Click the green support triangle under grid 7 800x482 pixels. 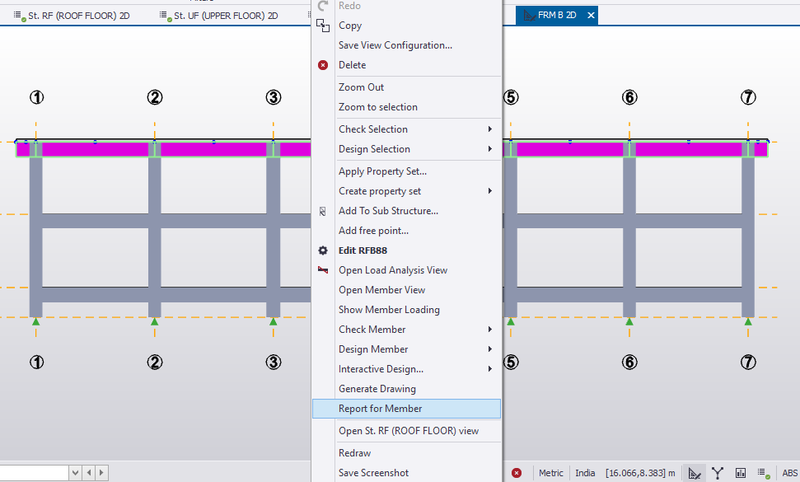[748, 321]
